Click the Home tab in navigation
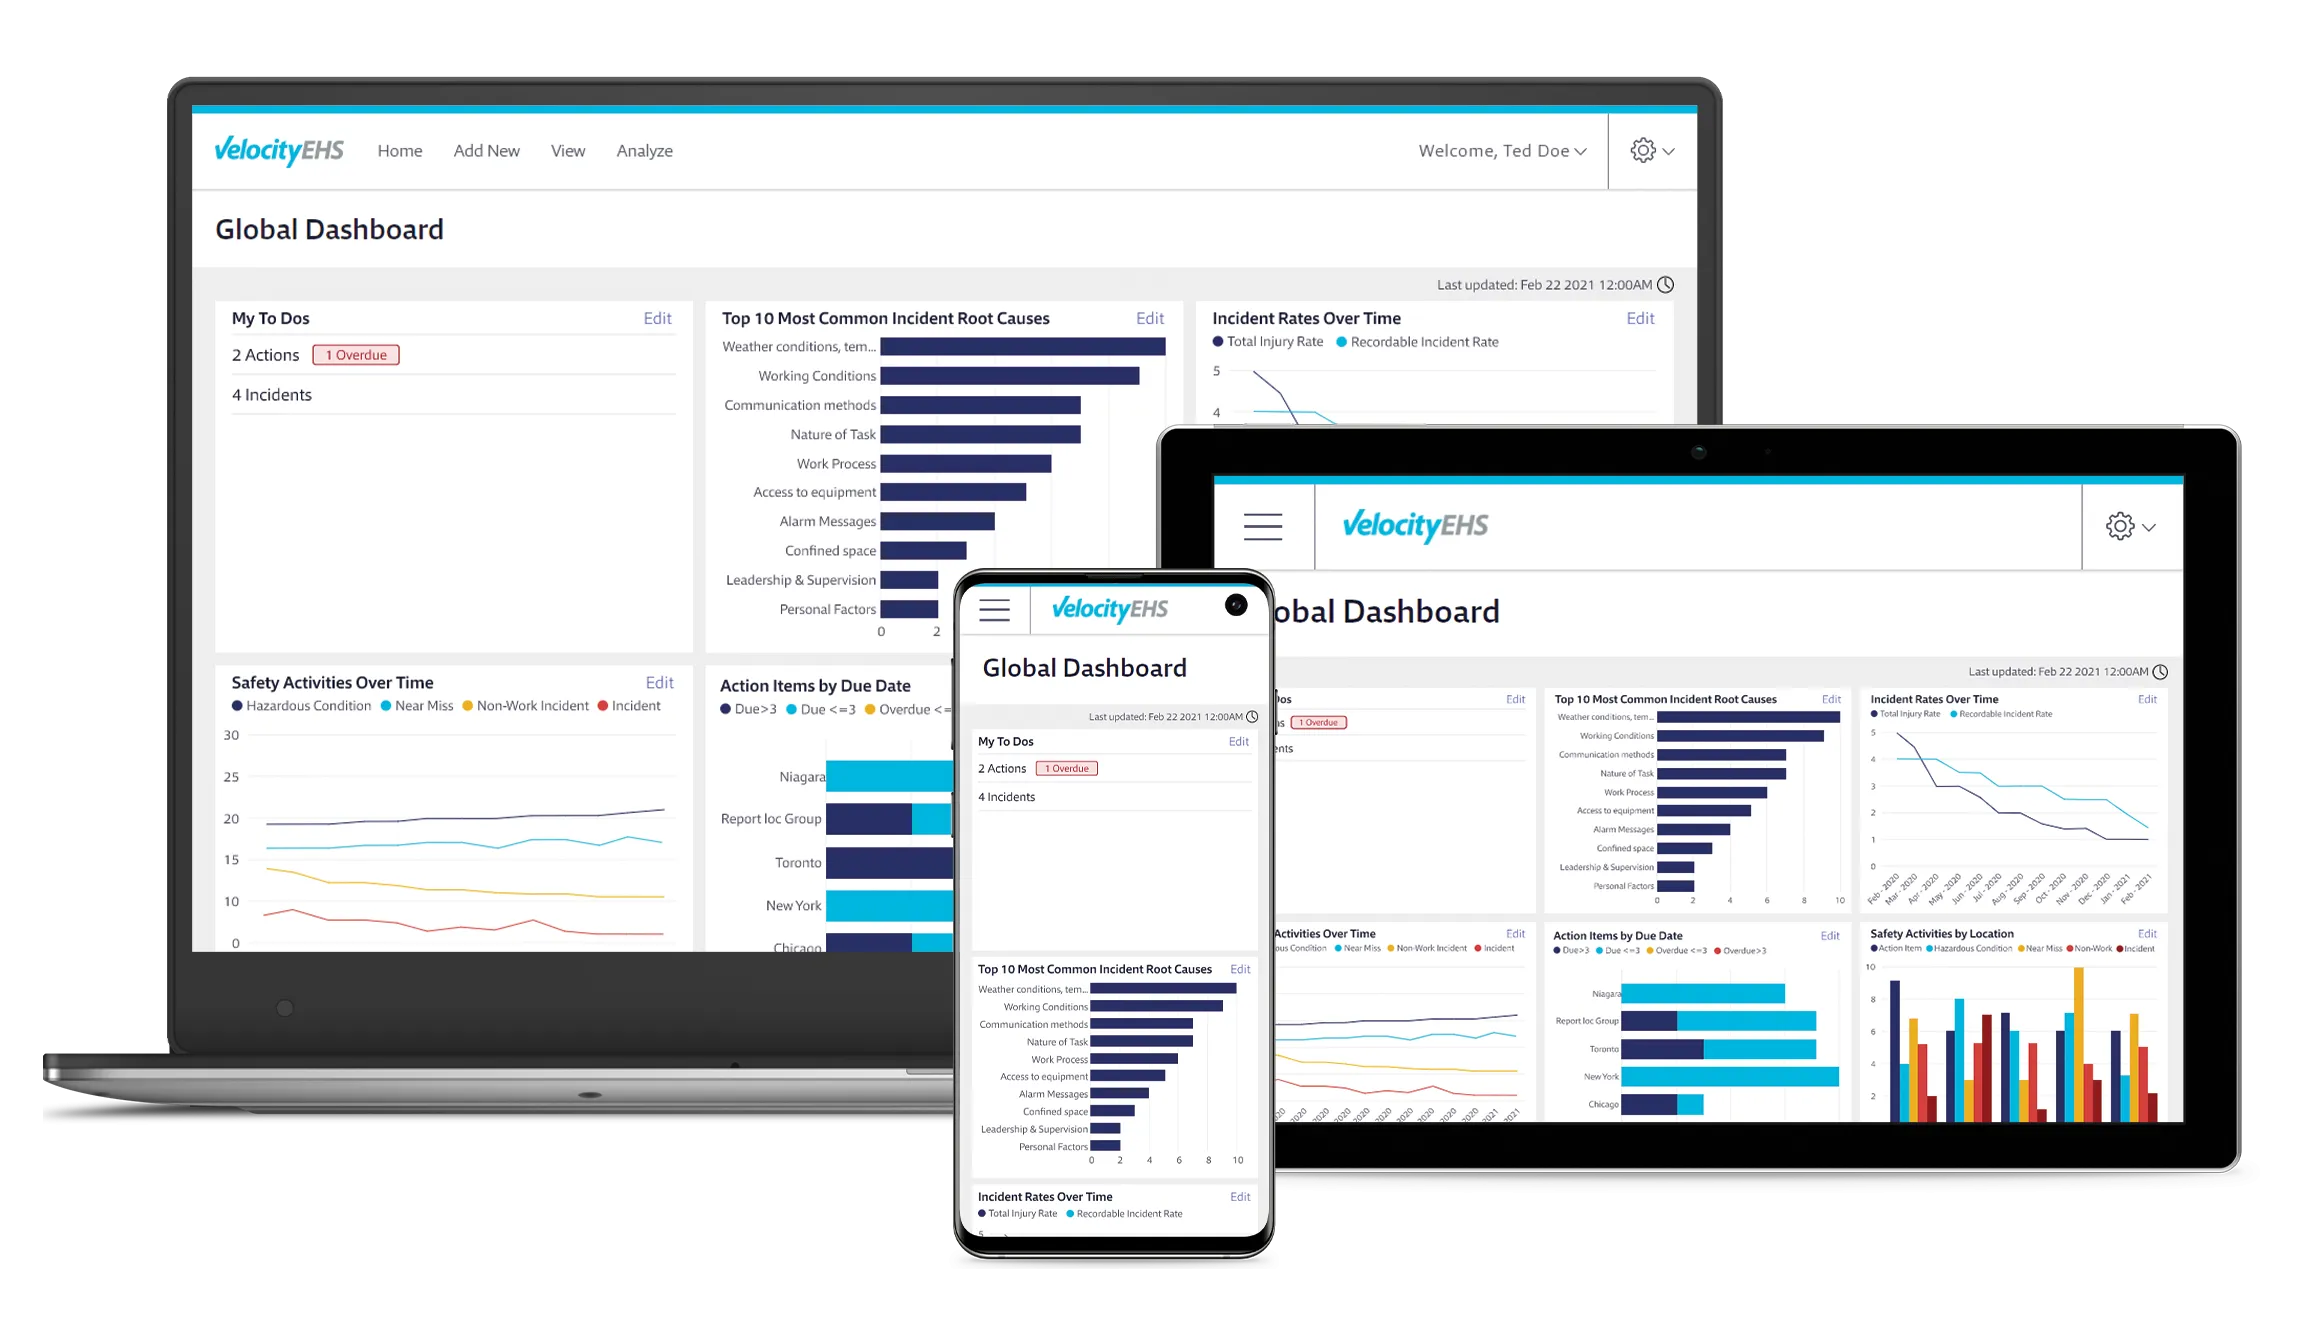The width and height of the screenshot is (2300, 1322). (x=400, y=150)
